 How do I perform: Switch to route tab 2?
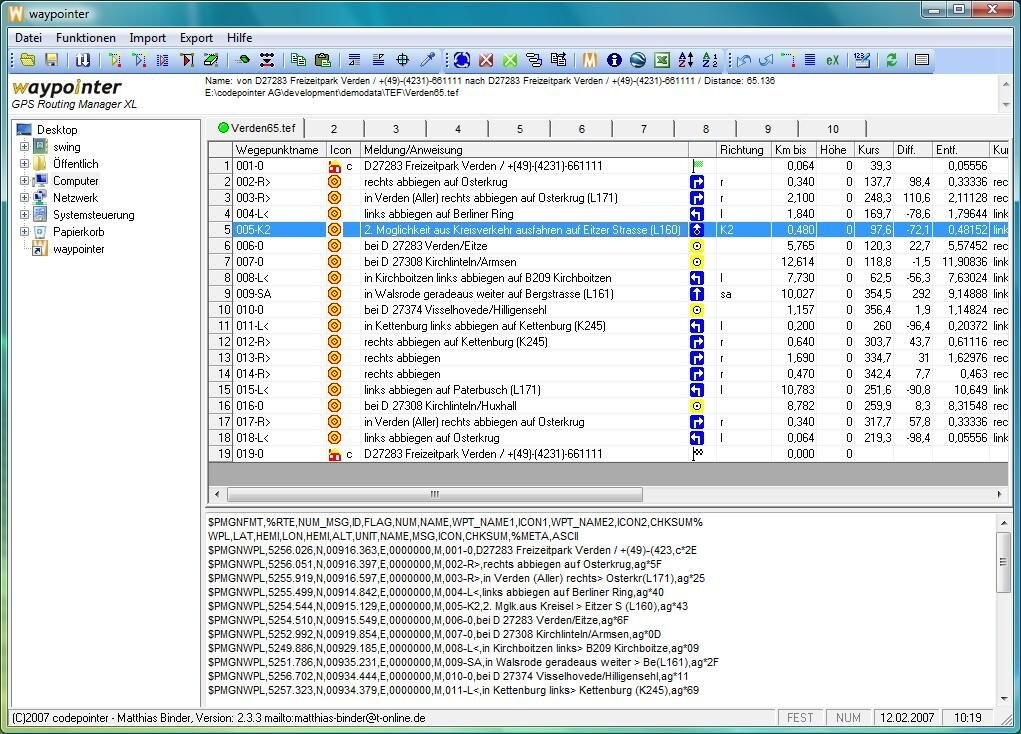[333, 128]
